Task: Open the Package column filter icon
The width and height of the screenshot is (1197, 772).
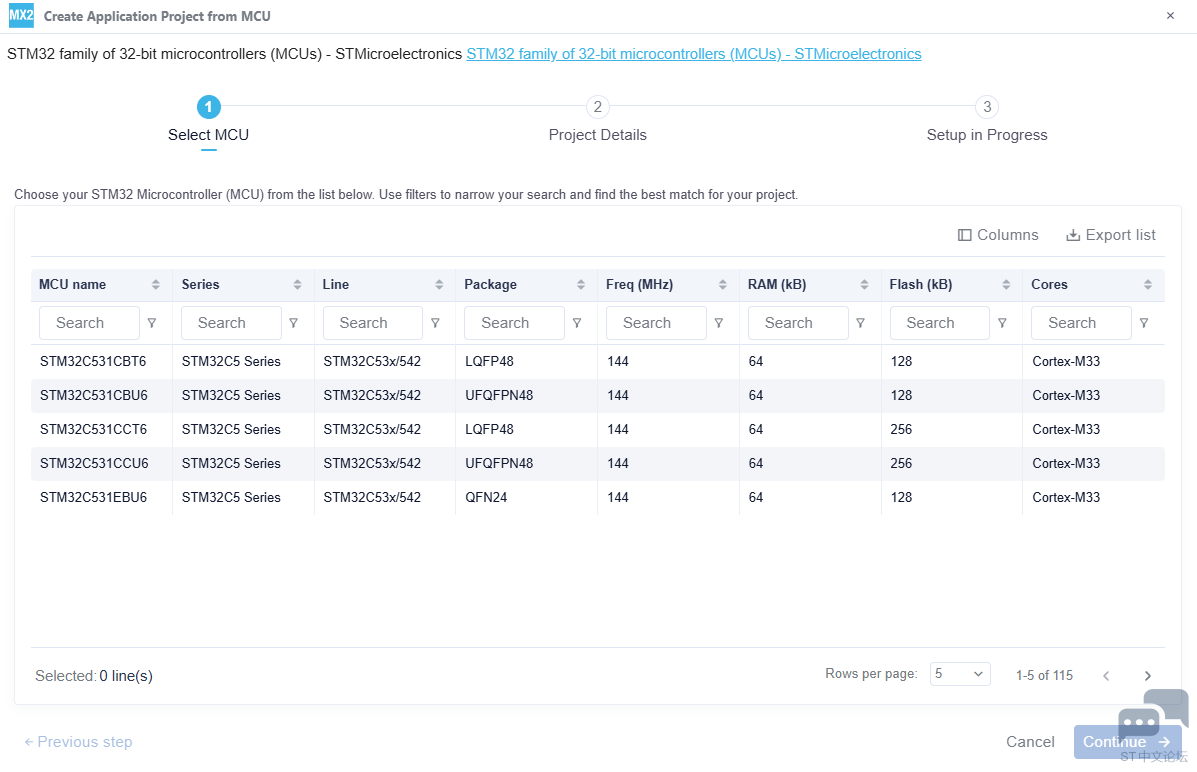Action: [577, 323]
